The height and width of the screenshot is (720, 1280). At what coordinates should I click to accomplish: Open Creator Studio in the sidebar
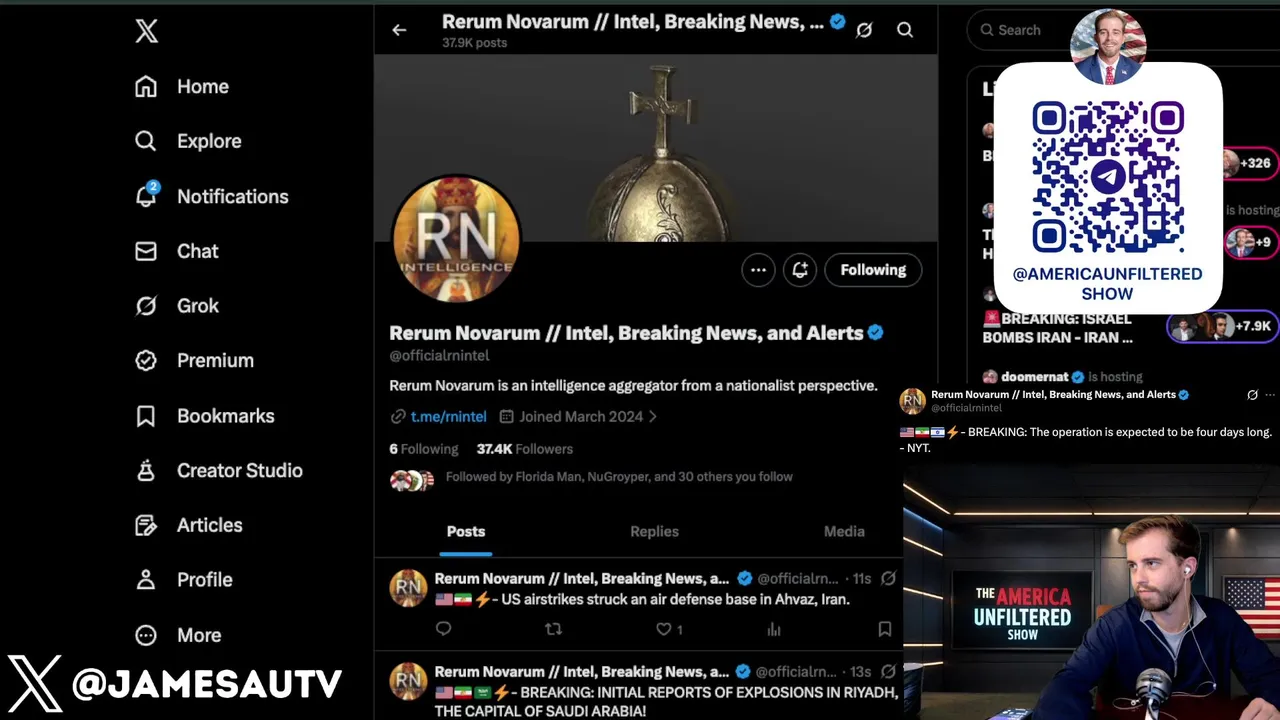pos(219,470)
